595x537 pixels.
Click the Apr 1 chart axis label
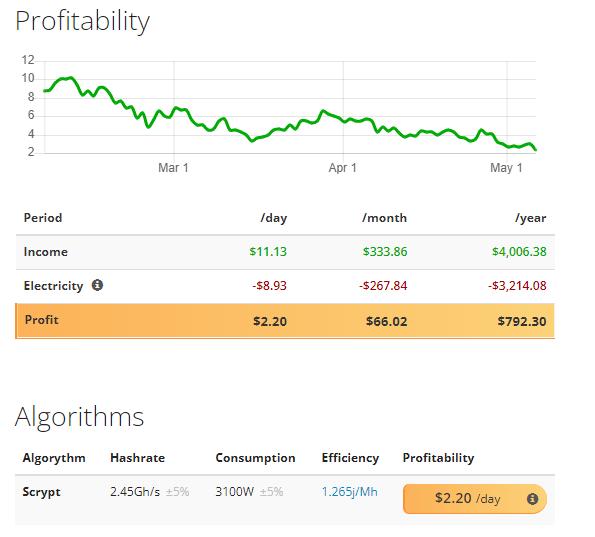click(x=343, y=167)
